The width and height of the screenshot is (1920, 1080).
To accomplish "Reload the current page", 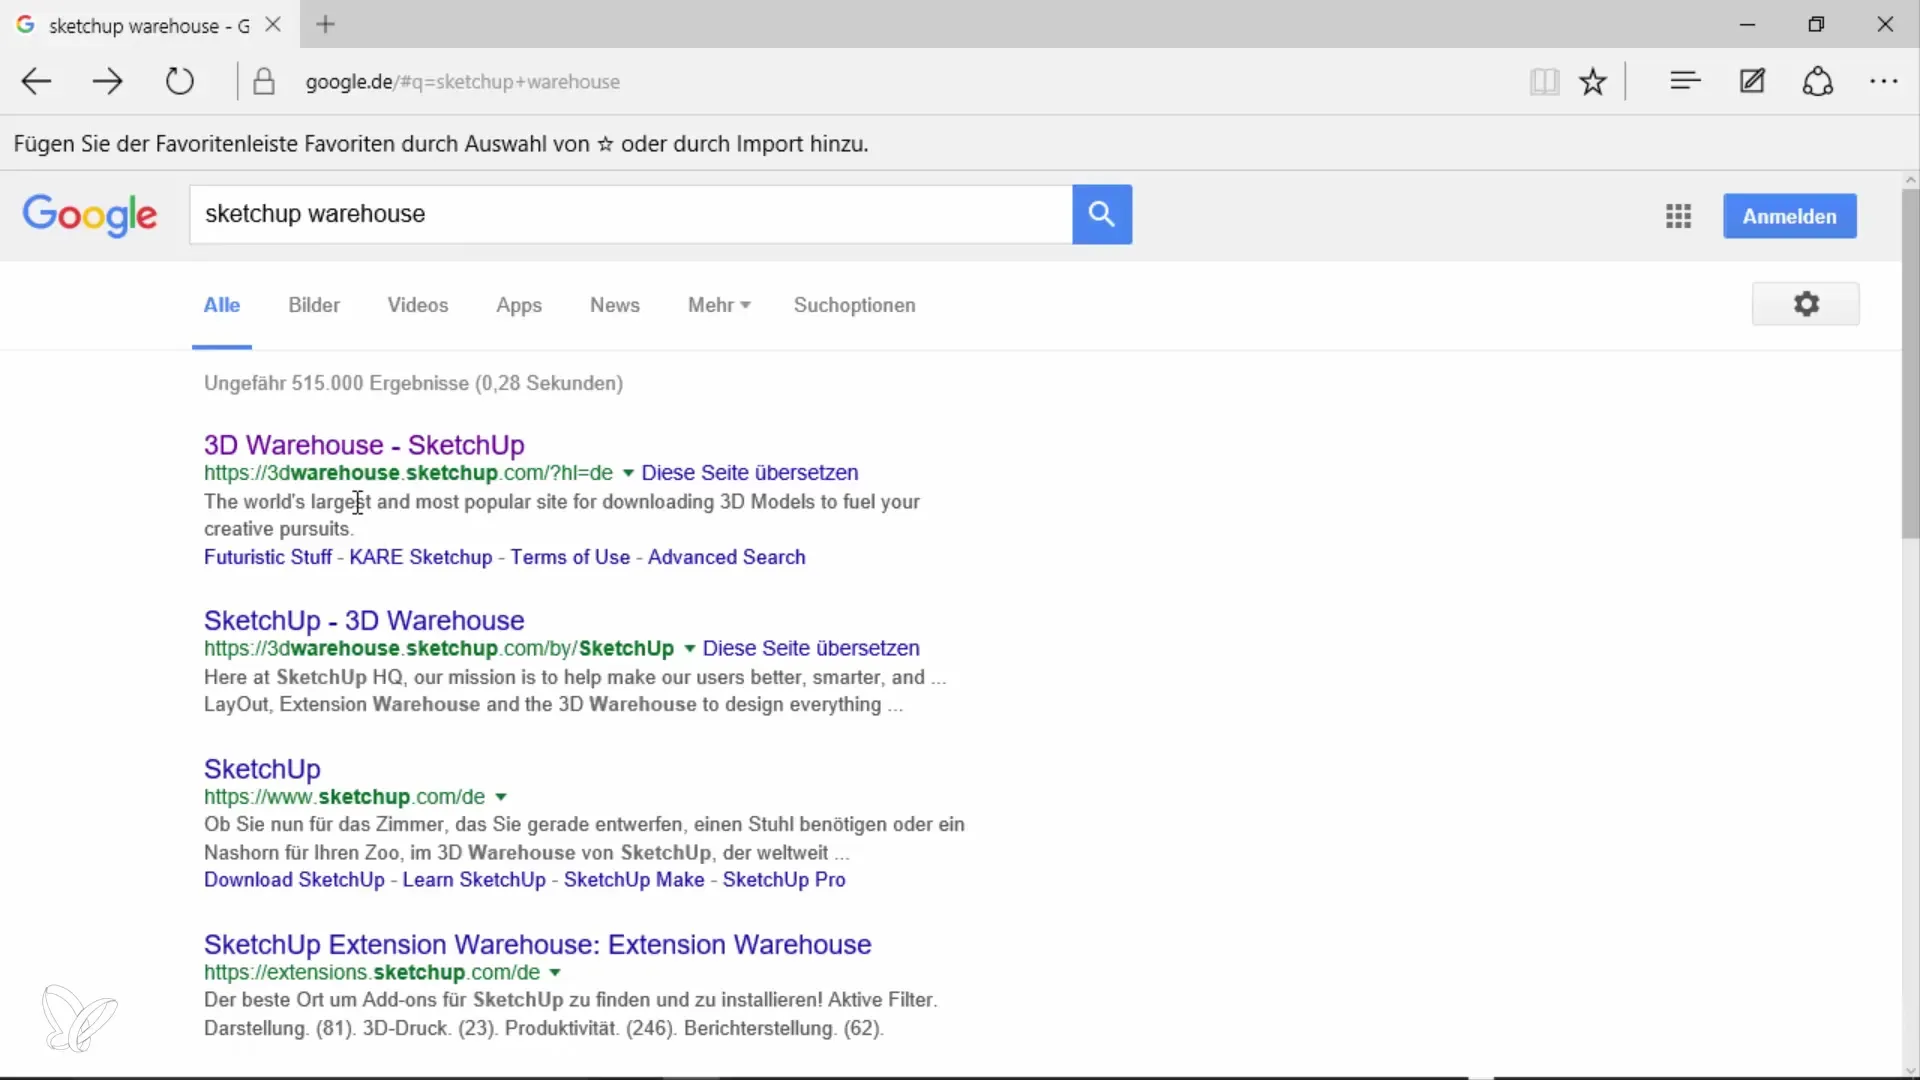I will click(x=180, y=81).
